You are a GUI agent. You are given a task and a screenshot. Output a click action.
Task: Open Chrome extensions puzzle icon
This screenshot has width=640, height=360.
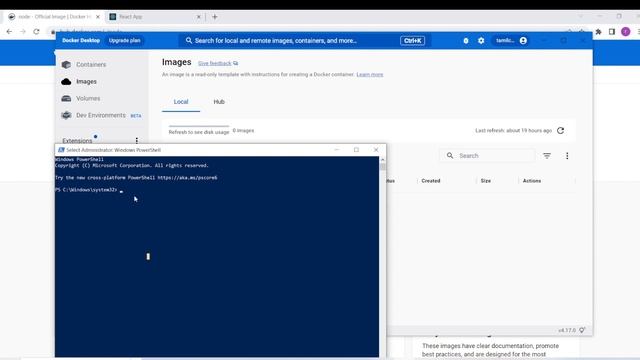pyautogui.click(x=598, y=31)
